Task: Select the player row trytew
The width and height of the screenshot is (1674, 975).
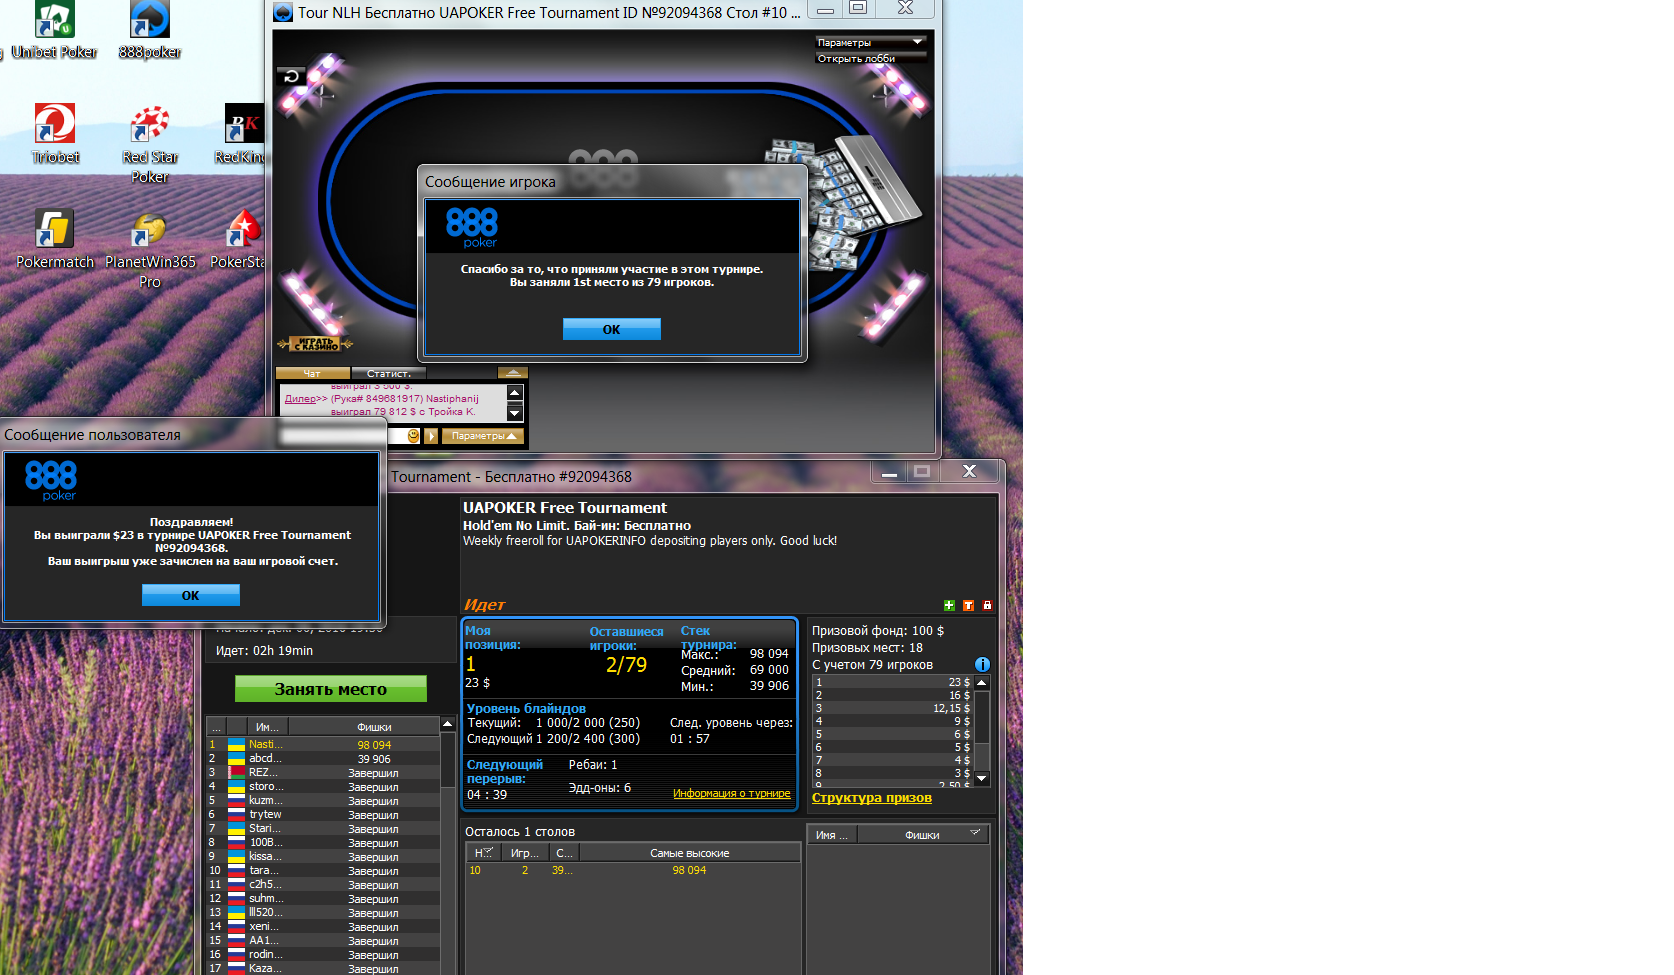Action: [323, 814]
